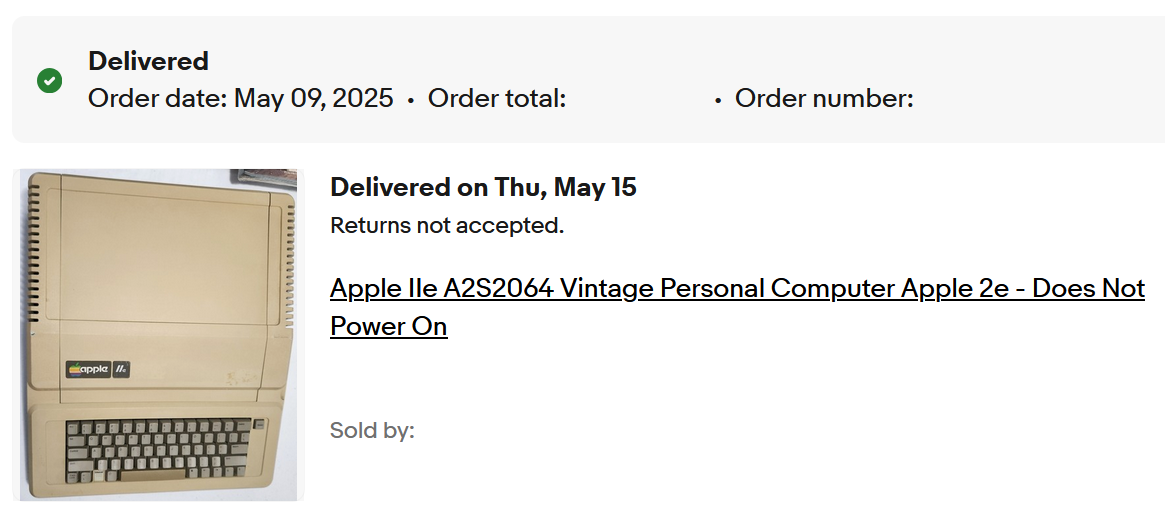Screen dimensions: 1165x521
Task: Click the green delivered checkmark icon
Action: coord(49,81)
